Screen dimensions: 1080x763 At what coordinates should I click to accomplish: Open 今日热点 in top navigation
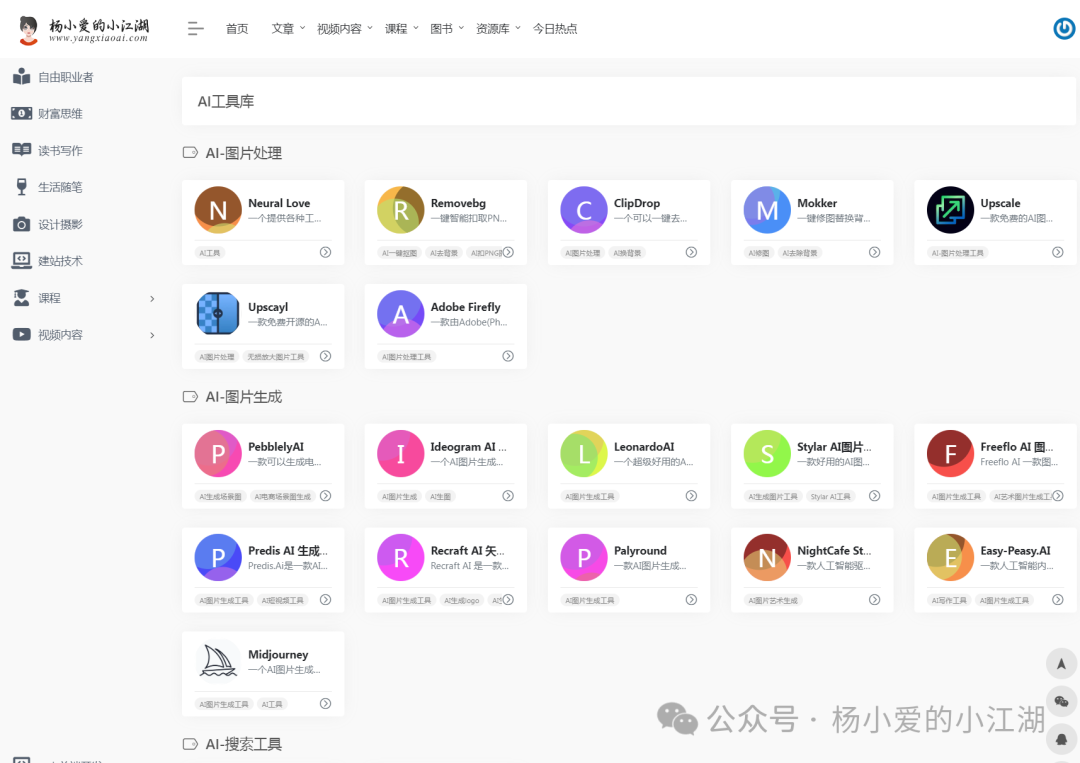coord(554,28)
